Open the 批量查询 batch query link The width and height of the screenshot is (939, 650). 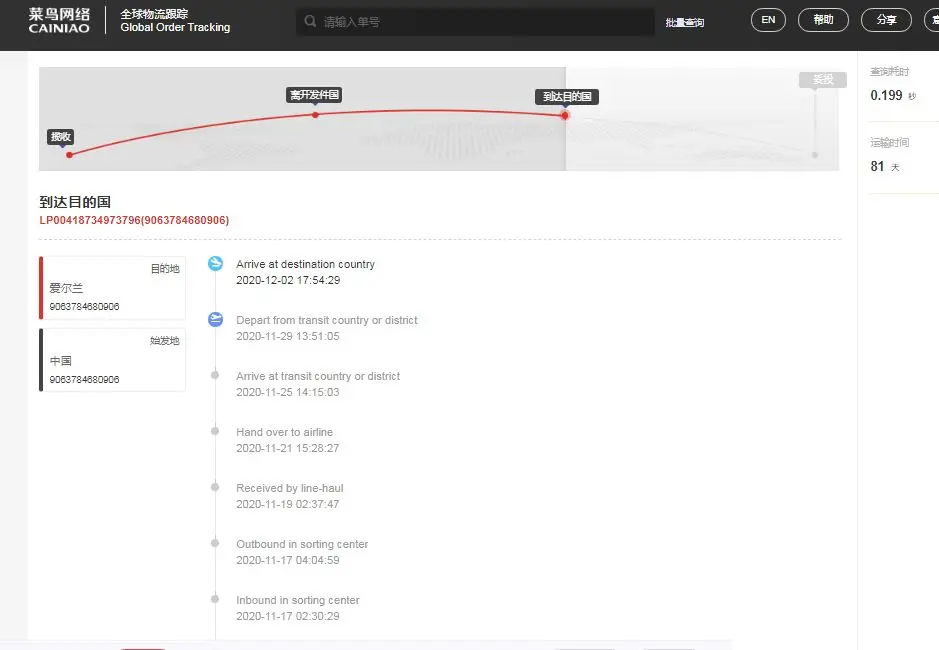click(x=685, y=22)
